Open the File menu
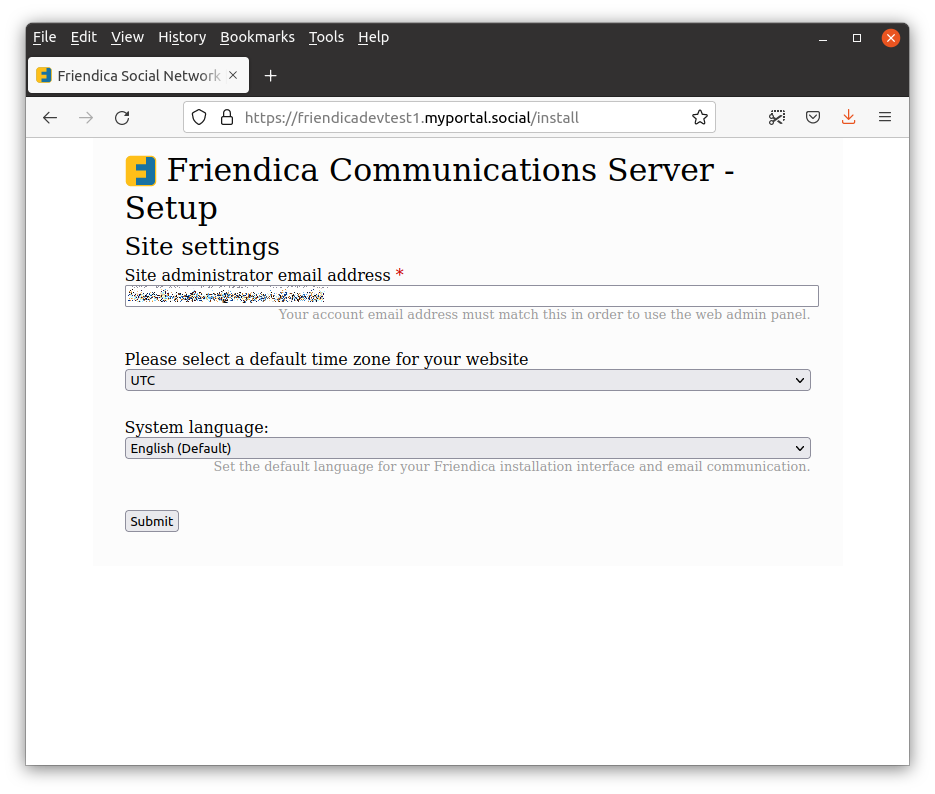This screenshot has width=935, height=794. 44,37
